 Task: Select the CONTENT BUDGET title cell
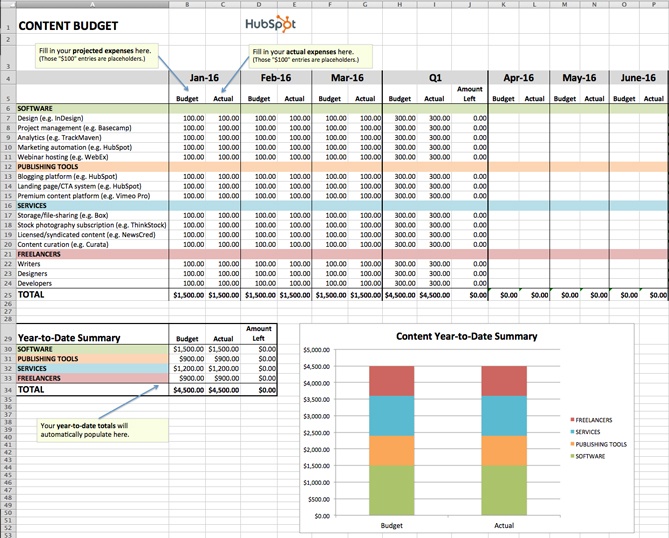[60, 24]
